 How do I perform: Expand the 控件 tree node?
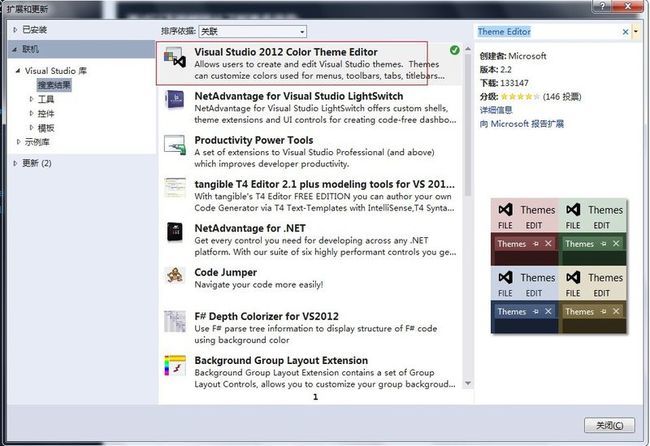pos(32,114)
